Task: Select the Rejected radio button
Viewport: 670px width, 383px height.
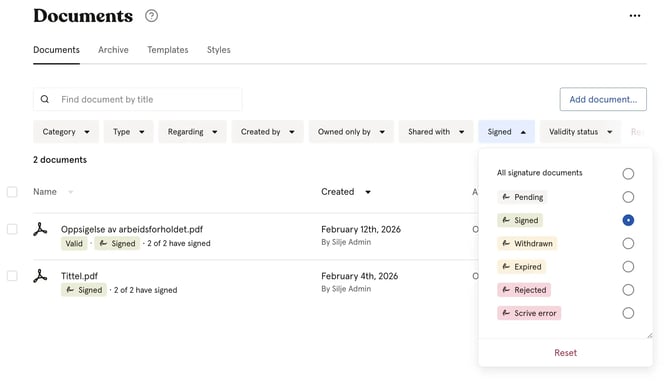Action: (x=628, y=290)
